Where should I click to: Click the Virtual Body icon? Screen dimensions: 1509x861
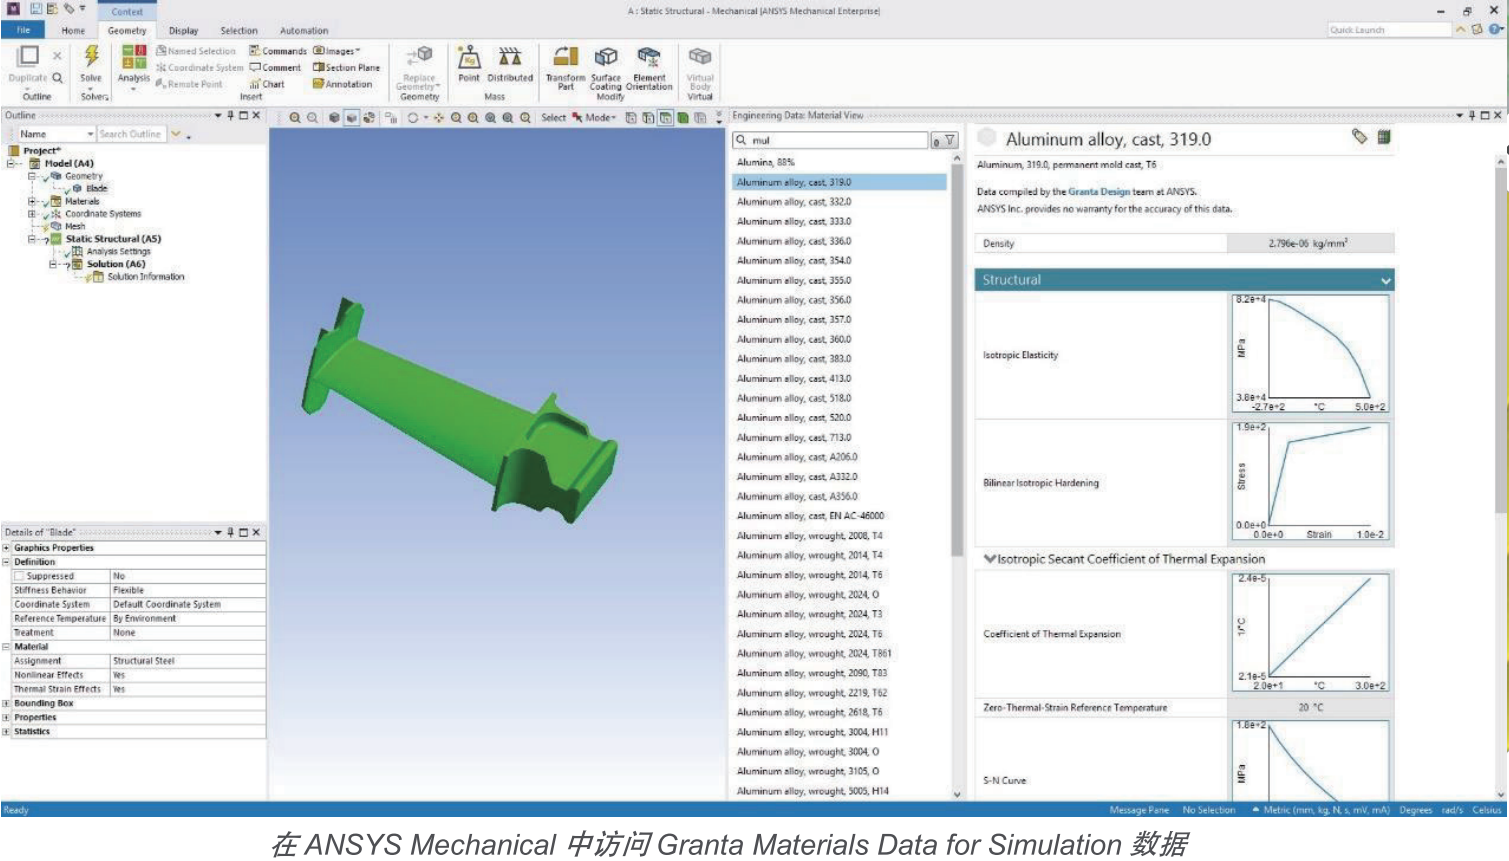pyautogui.click(x=700, y=58)
